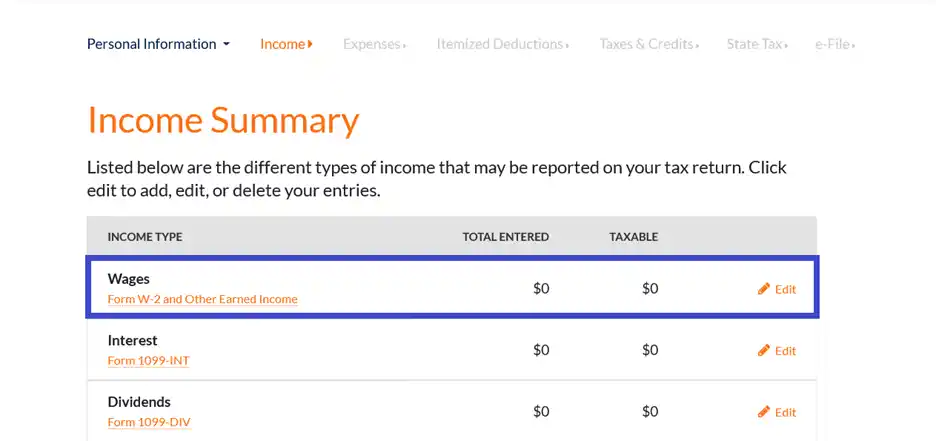
Task: Go to the Expenses section
Action: pyautogui.click(x=374, y=44)
